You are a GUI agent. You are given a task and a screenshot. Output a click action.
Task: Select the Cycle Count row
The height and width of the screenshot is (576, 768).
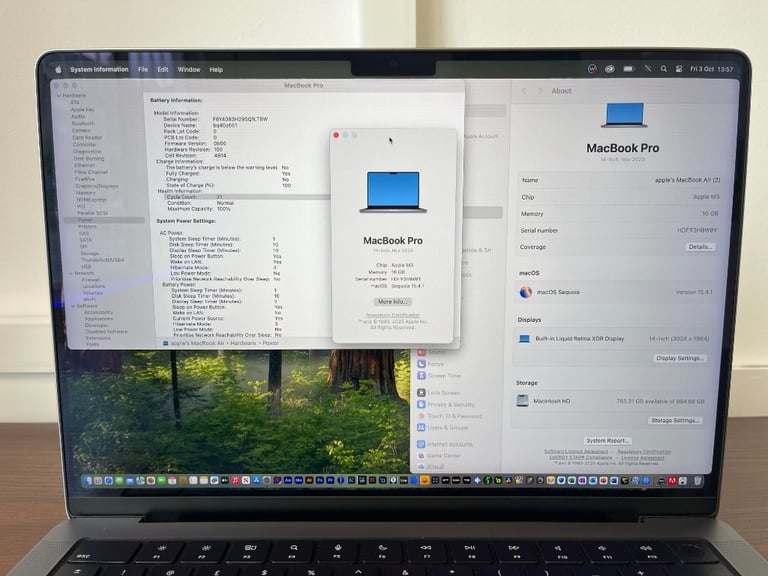247,197
